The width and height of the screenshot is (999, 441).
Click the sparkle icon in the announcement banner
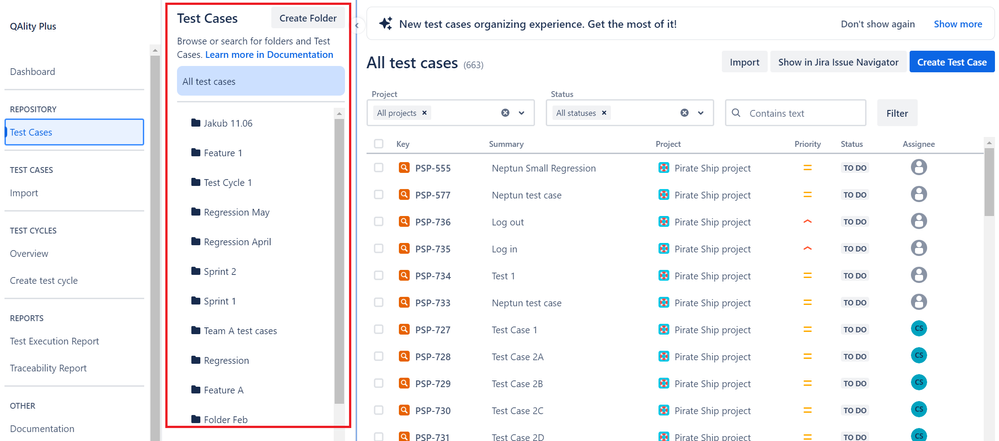click(x=385, y=24)
